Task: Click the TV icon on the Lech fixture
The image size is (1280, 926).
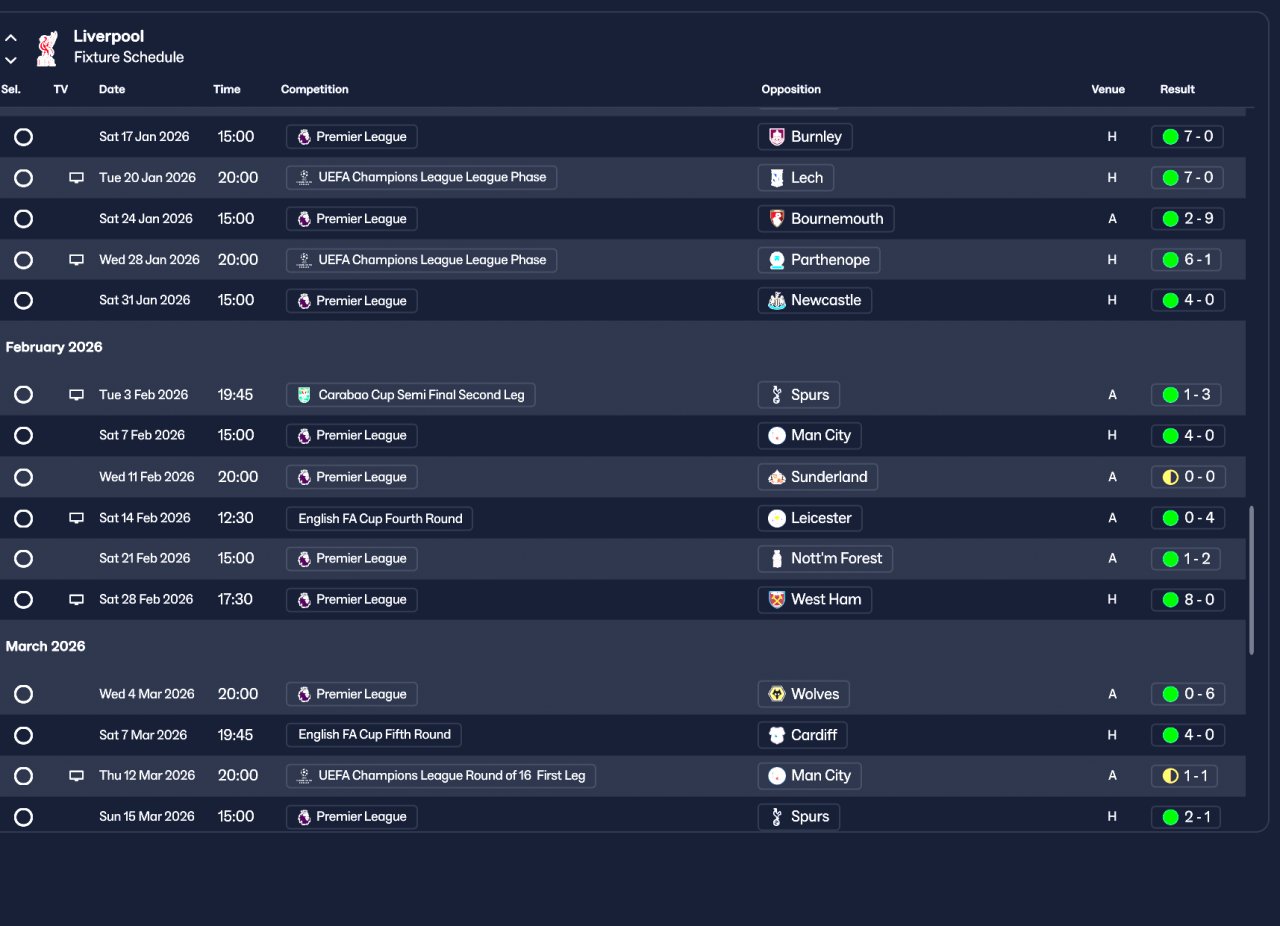Action: point(76,178)
